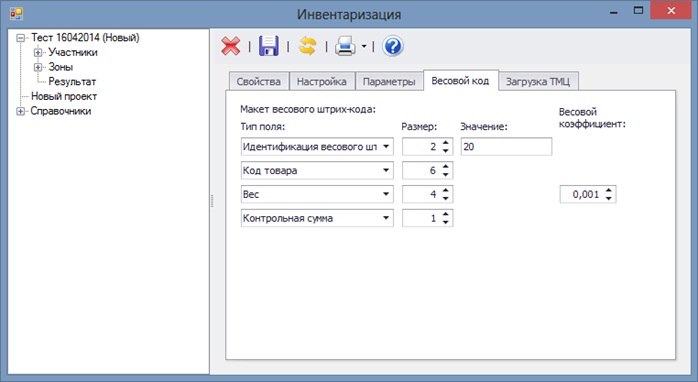
Task: Expand the Участники tree node
Action: [38, 53]
